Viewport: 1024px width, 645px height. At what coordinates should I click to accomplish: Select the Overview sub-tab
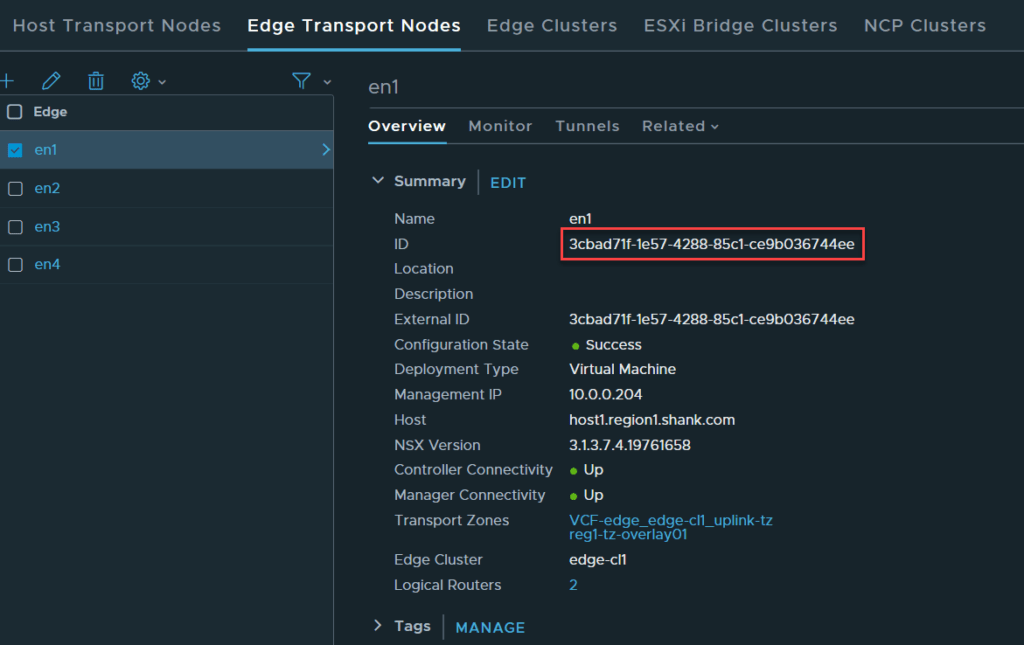[x=407, y=126]
